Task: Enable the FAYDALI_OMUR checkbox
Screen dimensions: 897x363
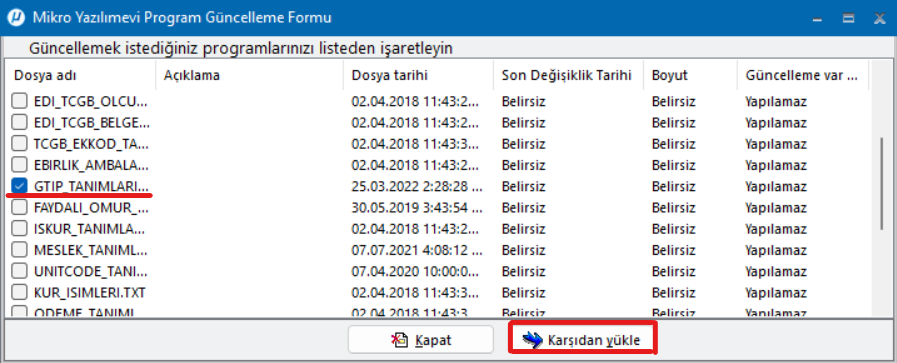Action: pyautogui.click(x=19, y=208)
